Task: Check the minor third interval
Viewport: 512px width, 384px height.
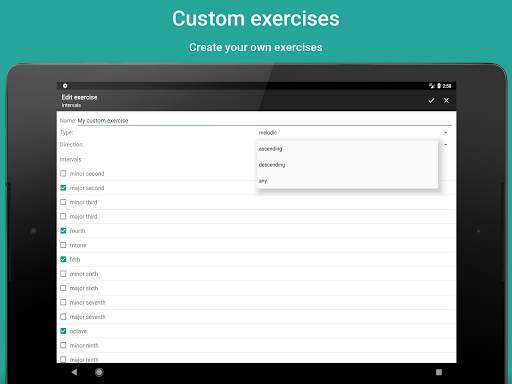Action: 63,202
